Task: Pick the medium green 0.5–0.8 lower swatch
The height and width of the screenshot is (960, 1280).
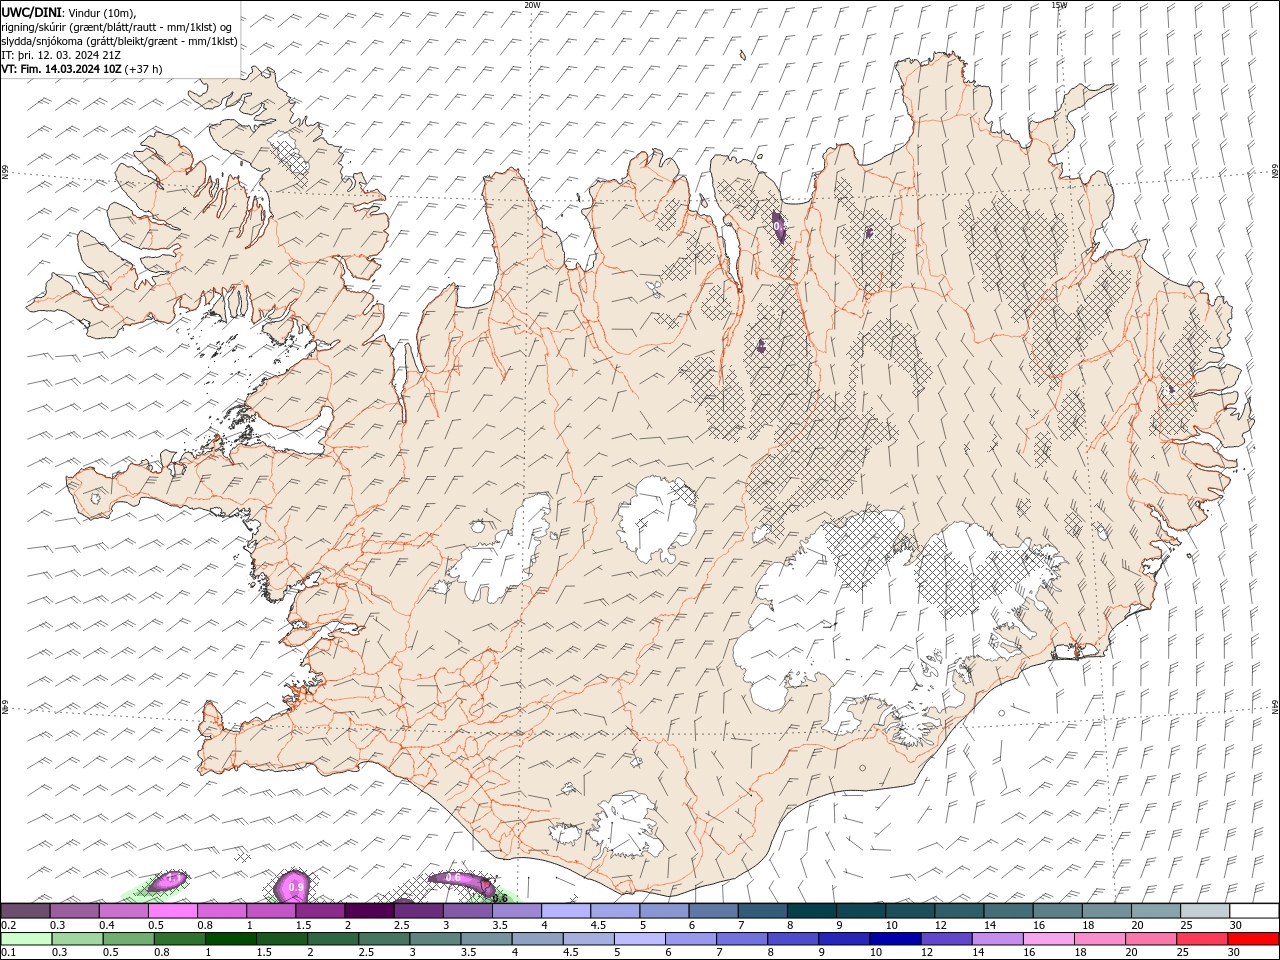Action: point(129,939)
